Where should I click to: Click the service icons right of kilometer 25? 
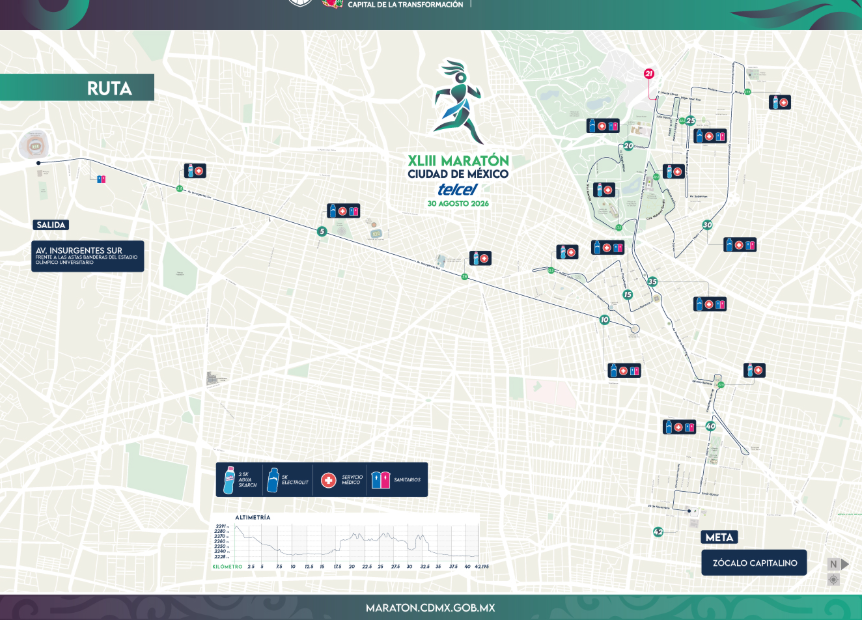pos(710,135)
